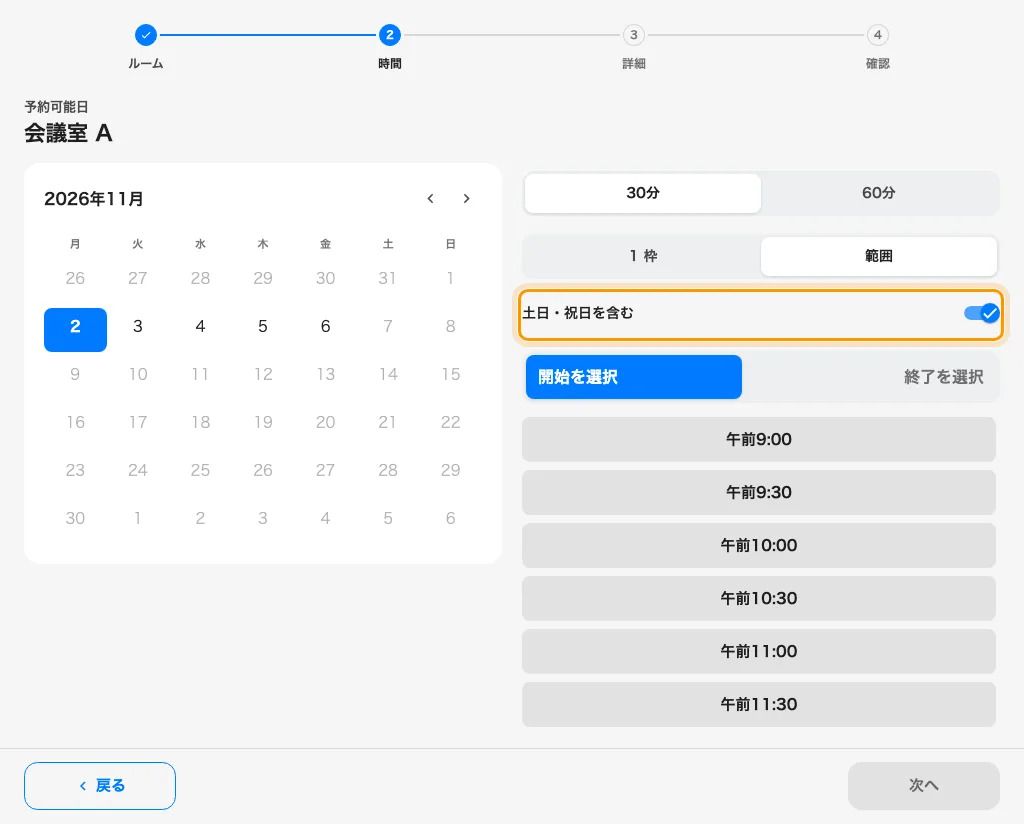The height and width of the screenshot is (824, 1024).
Task: Select November 2 on calendar
Action: click(x=75, y=330)
